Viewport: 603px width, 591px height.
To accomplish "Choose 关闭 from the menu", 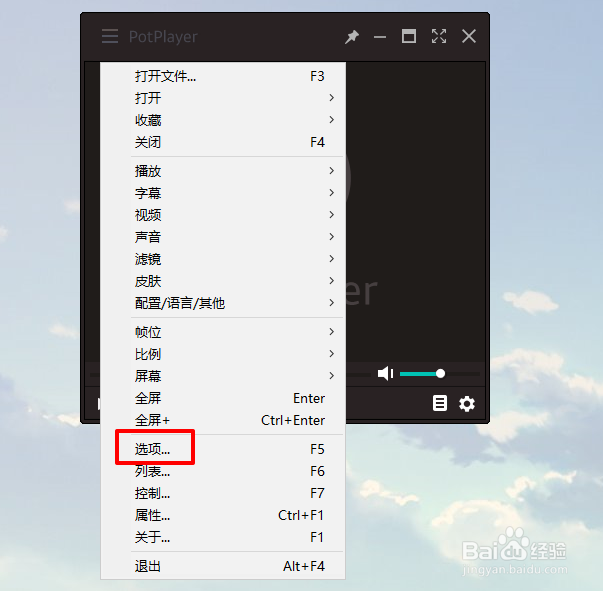I will coord(223,142).
